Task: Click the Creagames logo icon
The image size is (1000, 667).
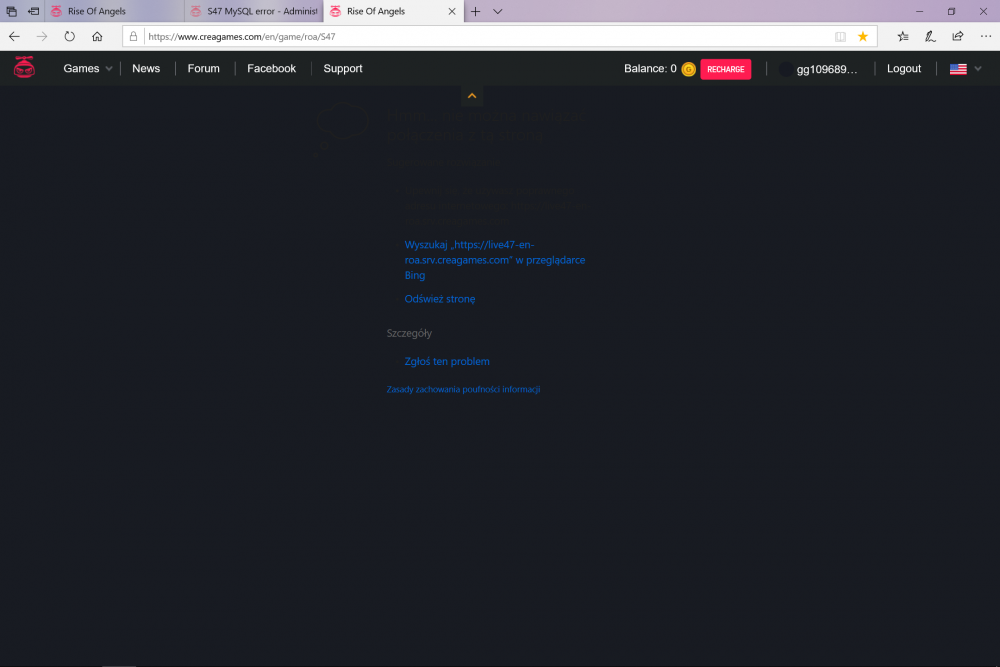Action: (x=23, y=68)
